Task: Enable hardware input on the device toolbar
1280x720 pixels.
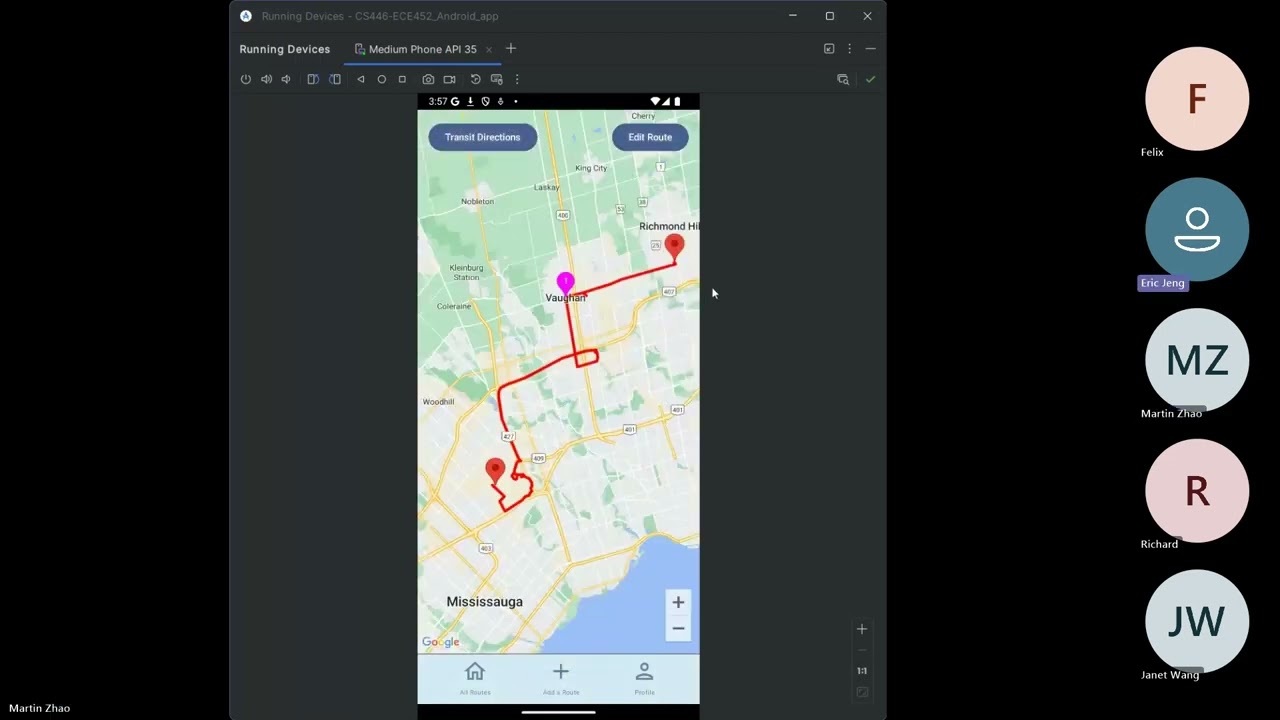Action: click(x=496, y=79)
